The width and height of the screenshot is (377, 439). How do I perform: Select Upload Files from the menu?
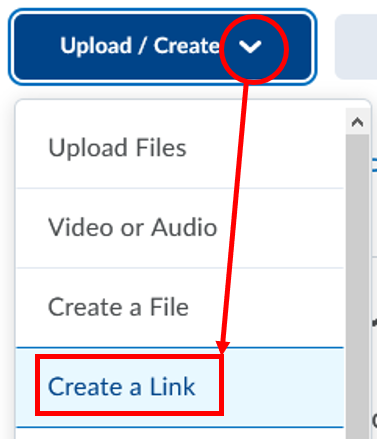click(180, 148)
